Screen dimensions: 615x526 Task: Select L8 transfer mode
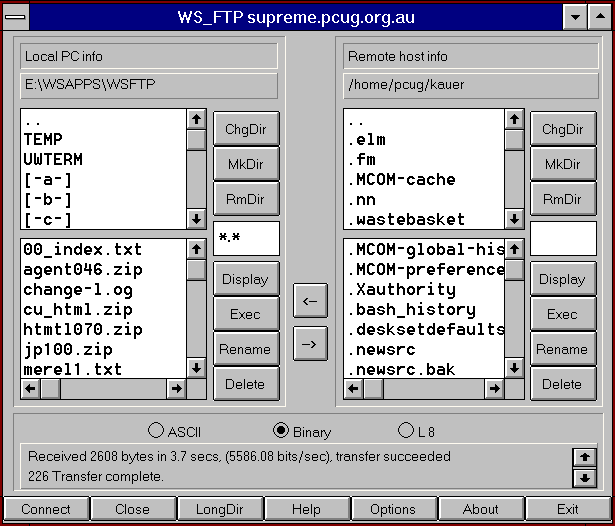click(x=416, y=431)
